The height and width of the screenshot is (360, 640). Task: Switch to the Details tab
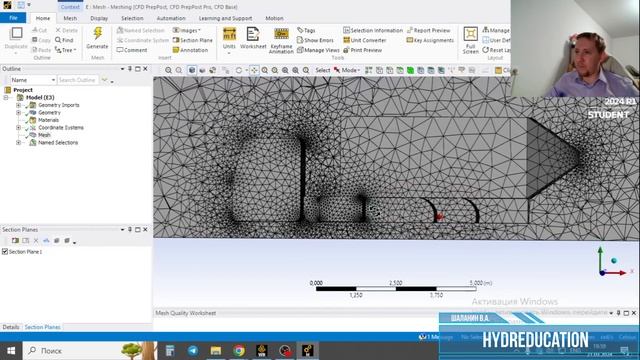pyautogui.click(x=11, y=327)
